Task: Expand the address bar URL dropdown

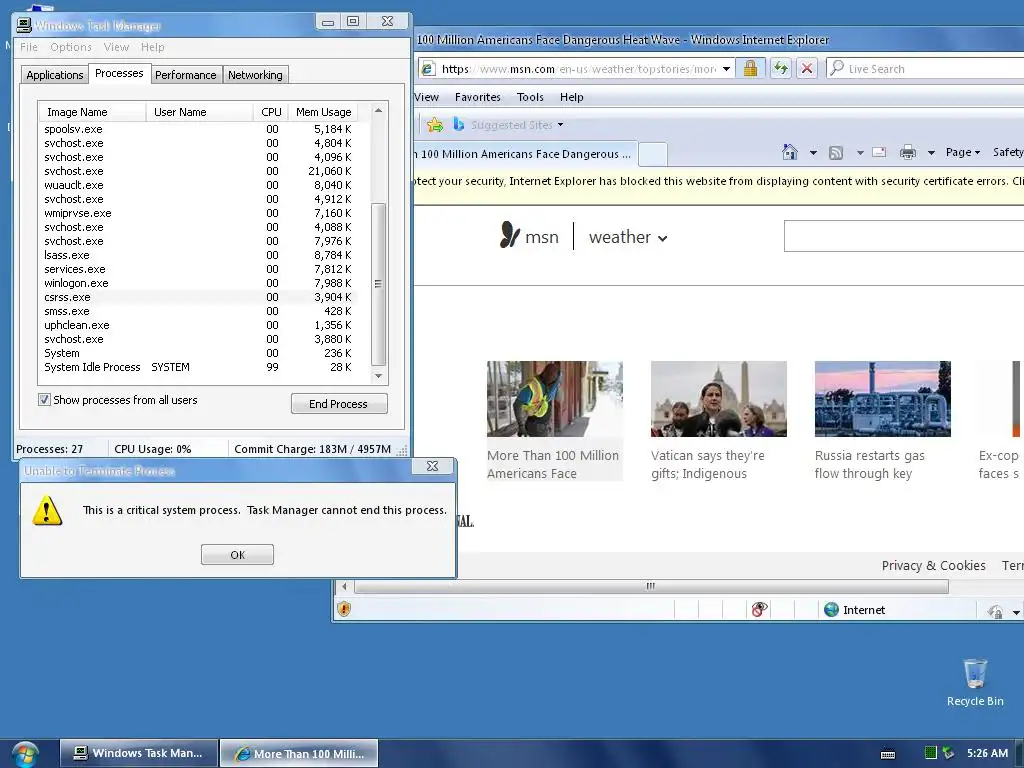Action: coord(726,69)
